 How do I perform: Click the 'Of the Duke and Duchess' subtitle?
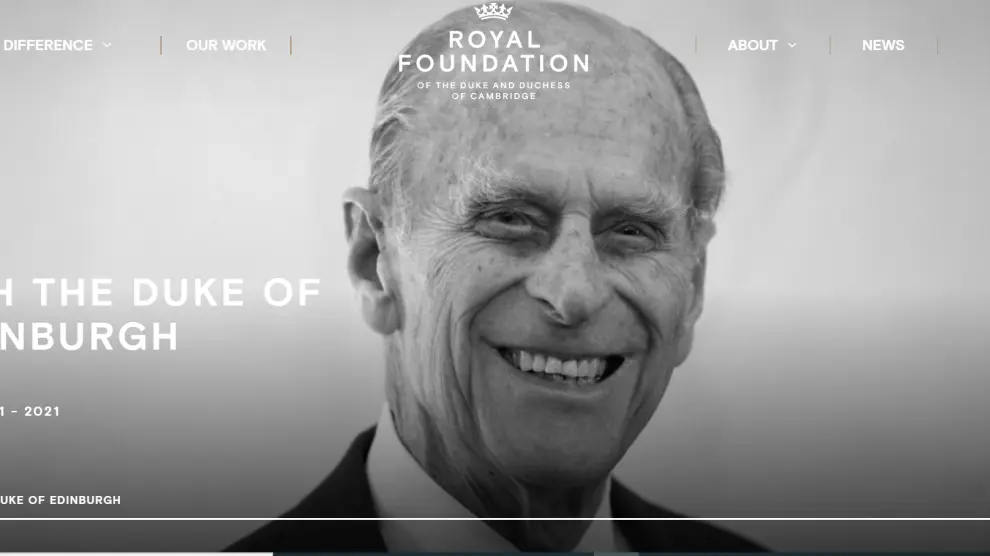click(493, 85)
